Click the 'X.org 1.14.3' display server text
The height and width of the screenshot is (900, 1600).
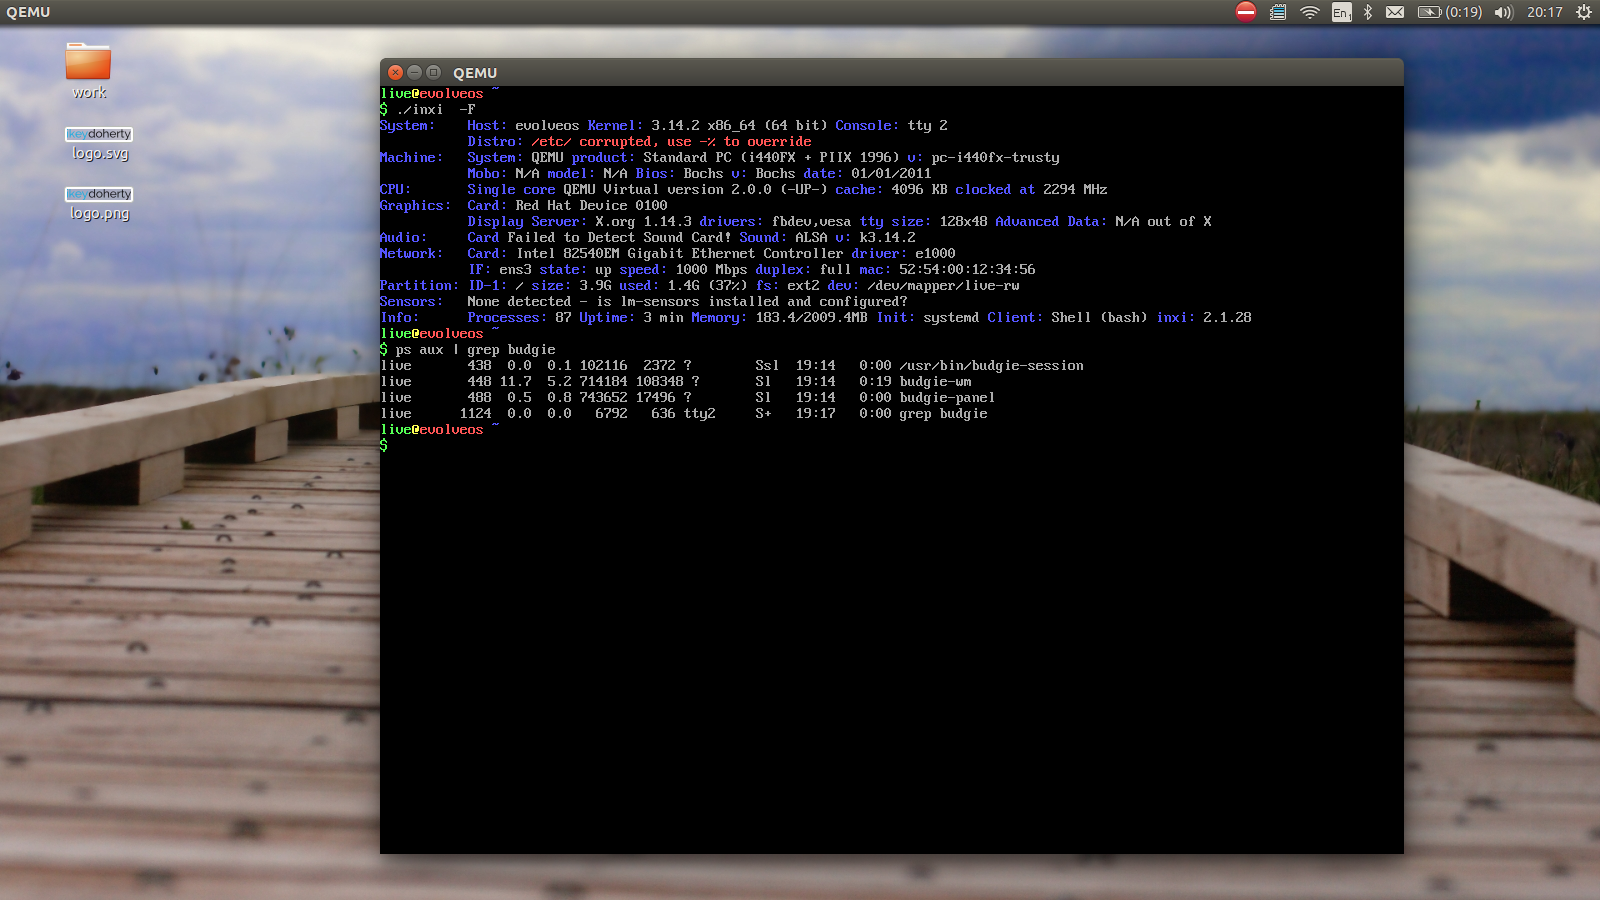[643, 221]
